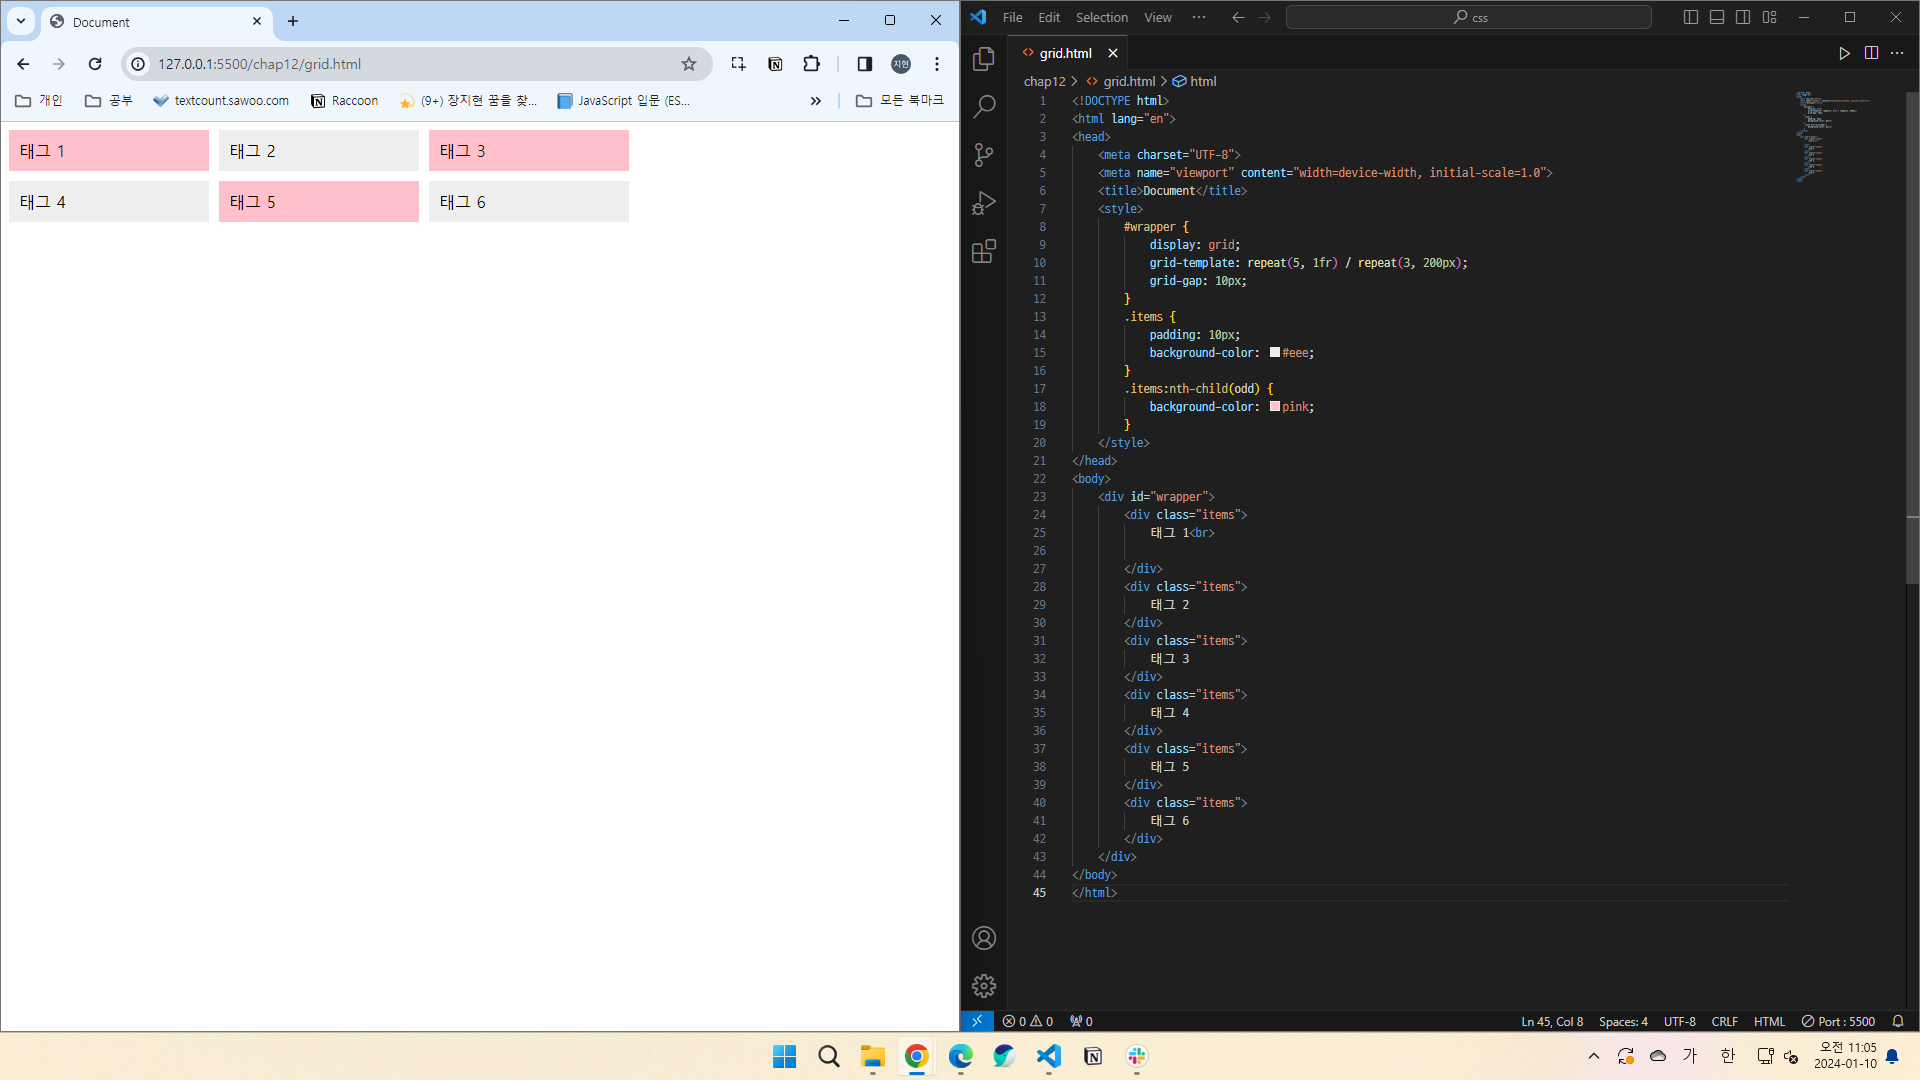The width and height of the screenshot is (1920, 1080).
Task: Open the Extensions view in VS Code
Action: point(984,251)
